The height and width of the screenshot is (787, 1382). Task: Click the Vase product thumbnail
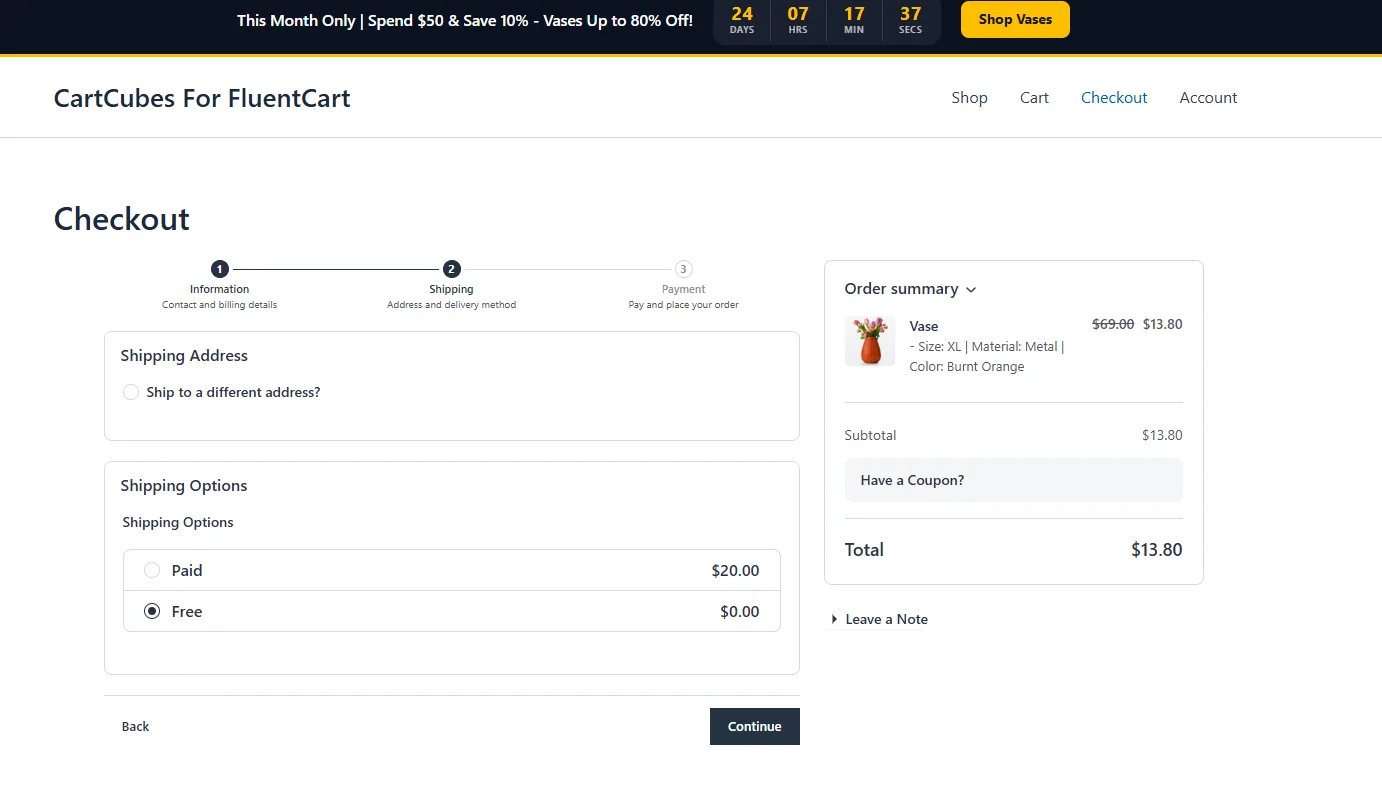(870, 341)
